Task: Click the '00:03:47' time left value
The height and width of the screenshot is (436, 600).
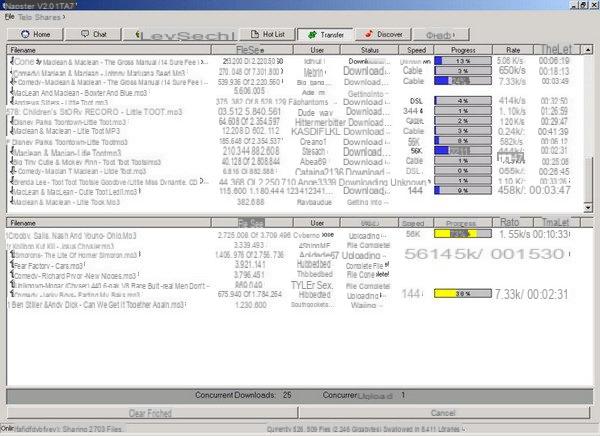Action: point(550,190)
